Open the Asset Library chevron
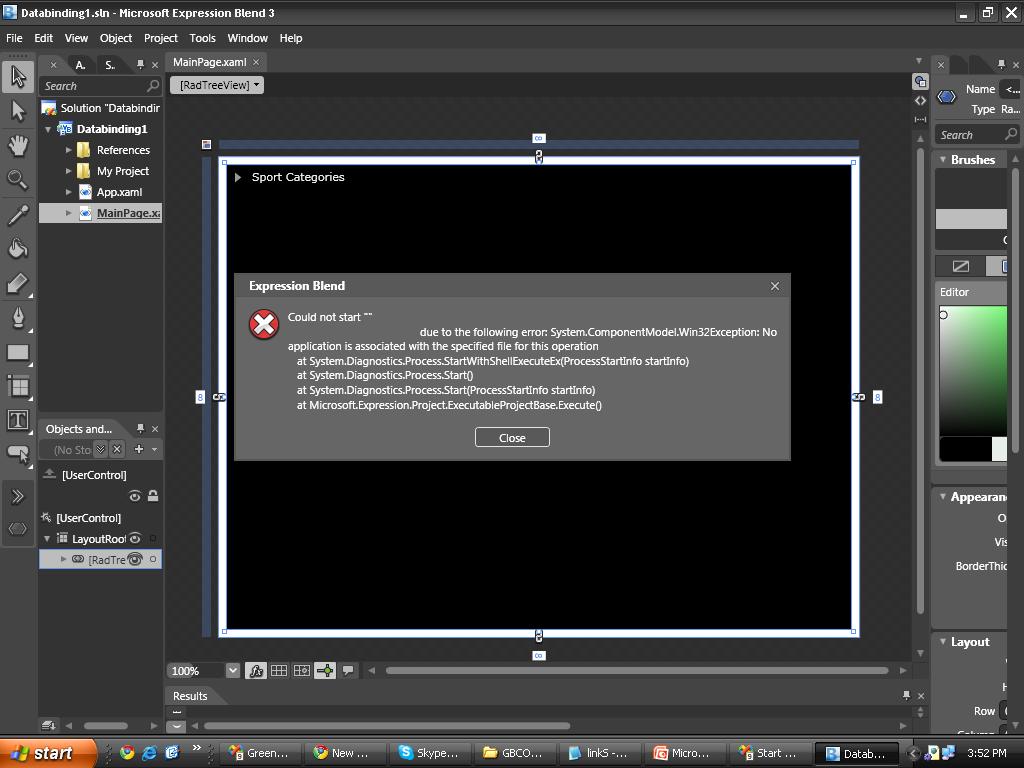The width and height of the screenshot is (1024, 768). click(x=18, y=496)
